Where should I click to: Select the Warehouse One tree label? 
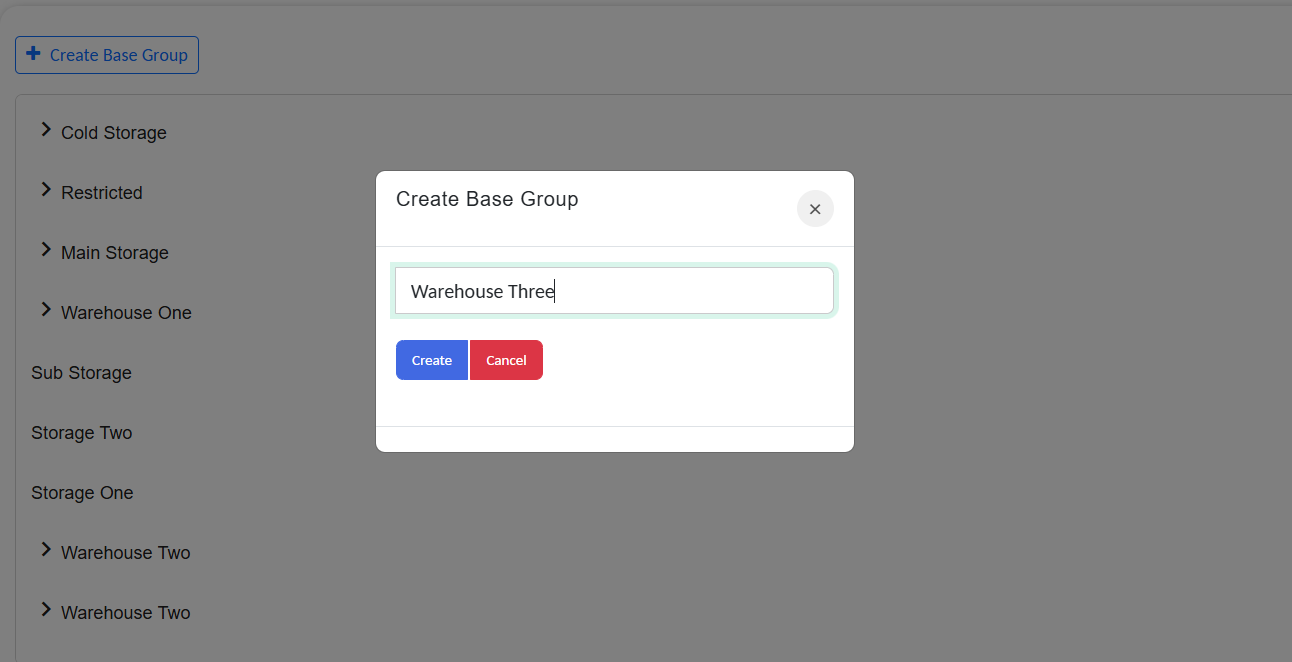[x=126, y=313]
